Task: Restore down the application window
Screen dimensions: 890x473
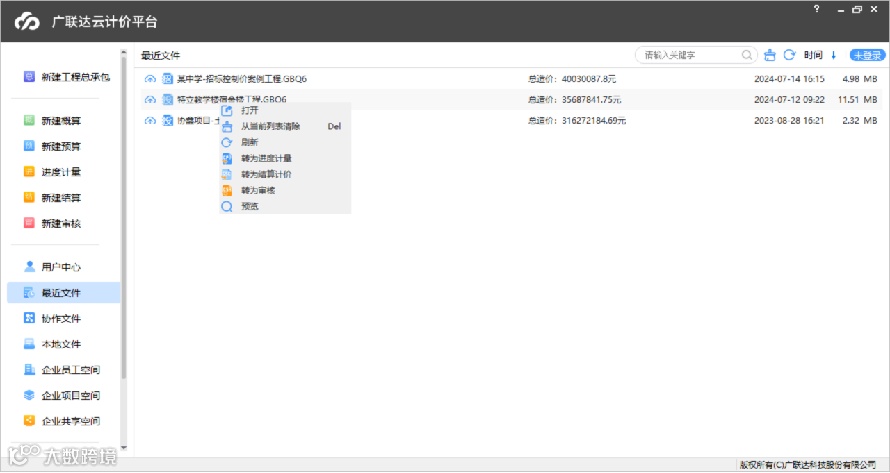Action: (857, 10)
